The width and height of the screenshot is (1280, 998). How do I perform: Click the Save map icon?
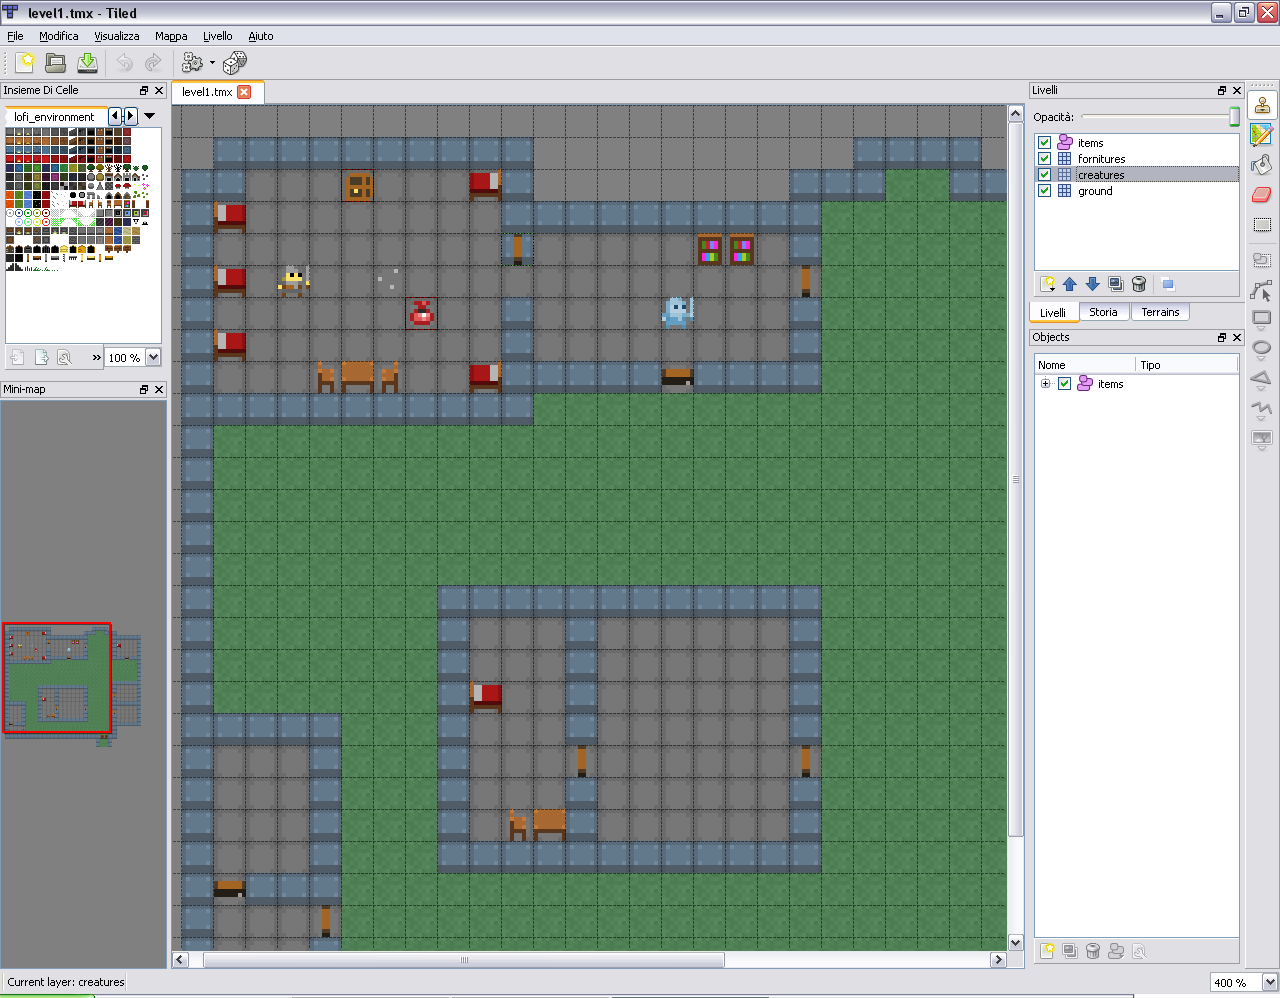pyautogui.click(x=88, y=63)
